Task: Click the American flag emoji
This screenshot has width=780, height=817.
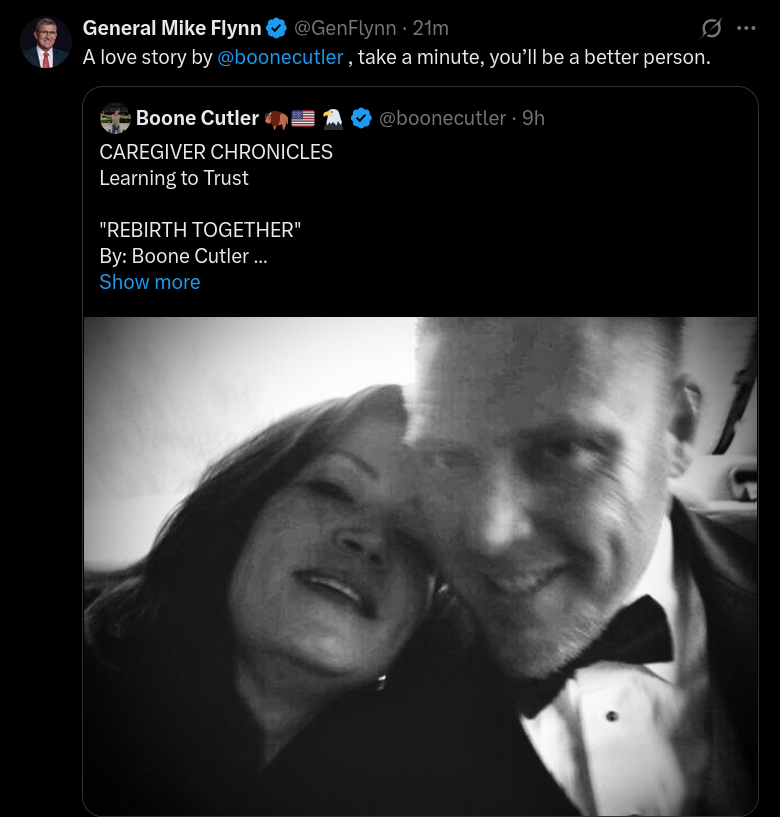Action: pyautogui.click(x=303, y=118)
